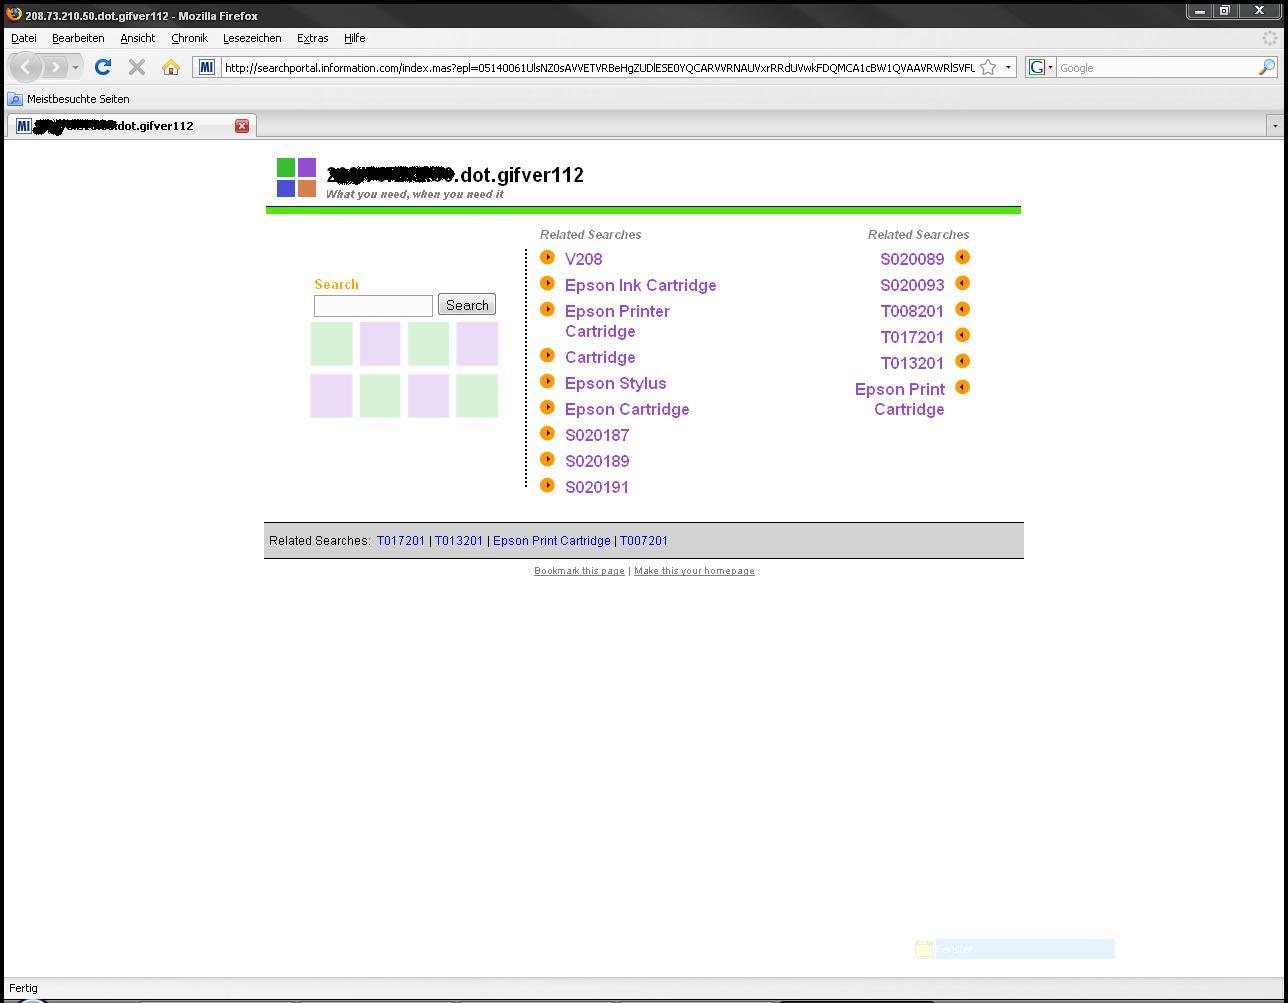Click the Stop loading X icon
Screen dimensions: 1288x1003
pyautogui.click(x=137, y=67)
